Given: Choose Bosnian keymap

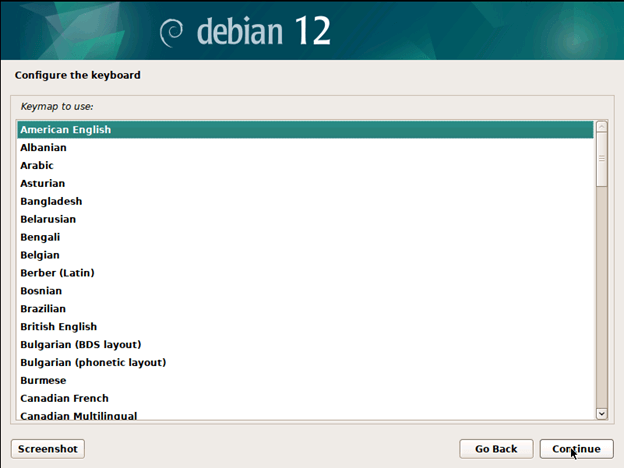Looking at the screenshot, I should (305, 291).
